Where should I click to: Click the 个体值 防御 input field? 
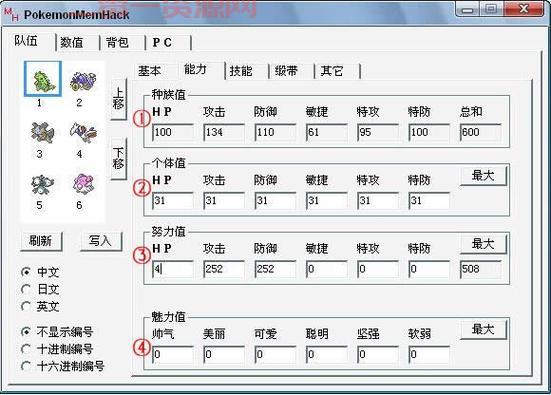pos(276,201)
